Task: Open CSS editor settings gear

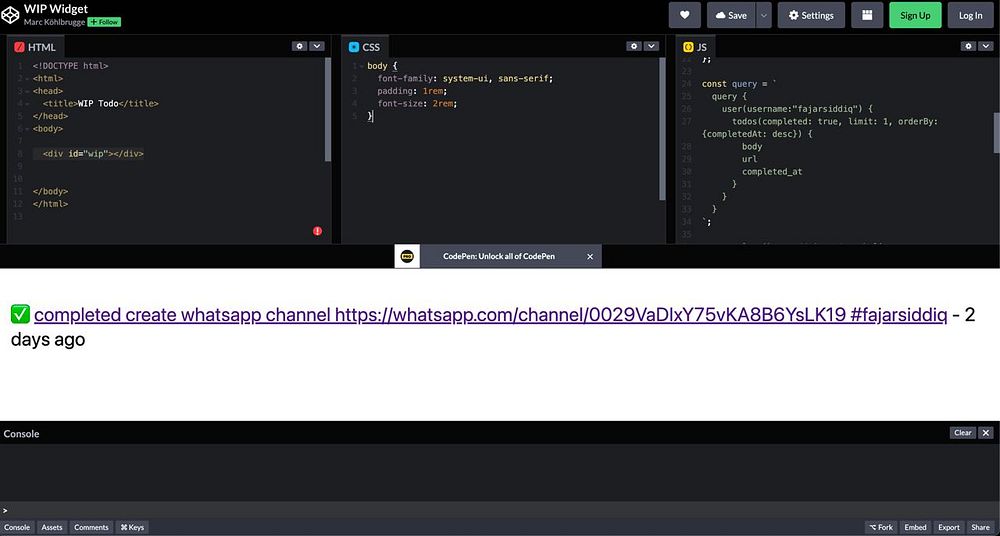Action: click(634, 46)
